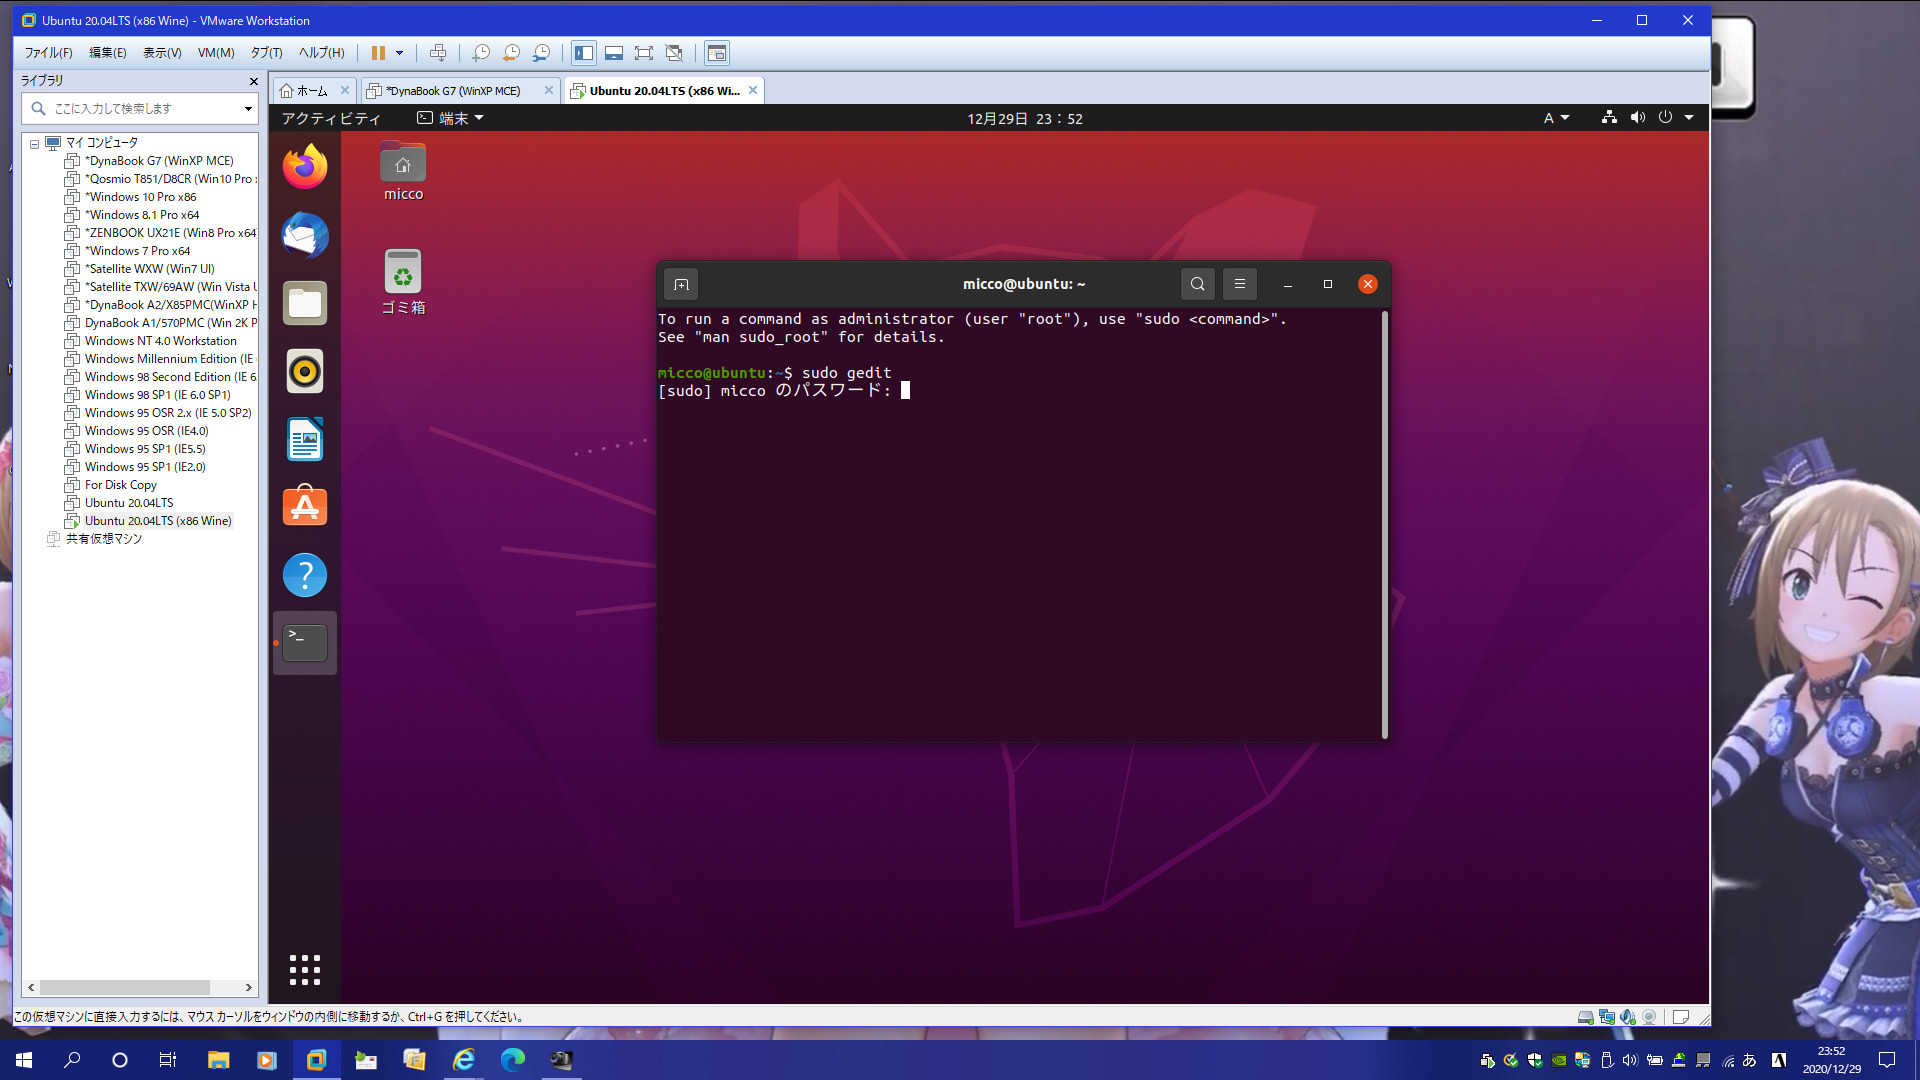Viewport: 1920px width, 1080px height.
Task: Click the terminal search icon
Action: (1197, 285)
